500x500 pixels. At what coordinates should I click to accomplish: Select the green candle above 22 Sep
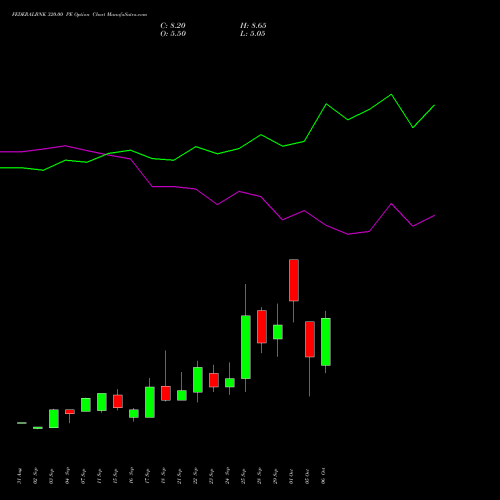point(198,380)
